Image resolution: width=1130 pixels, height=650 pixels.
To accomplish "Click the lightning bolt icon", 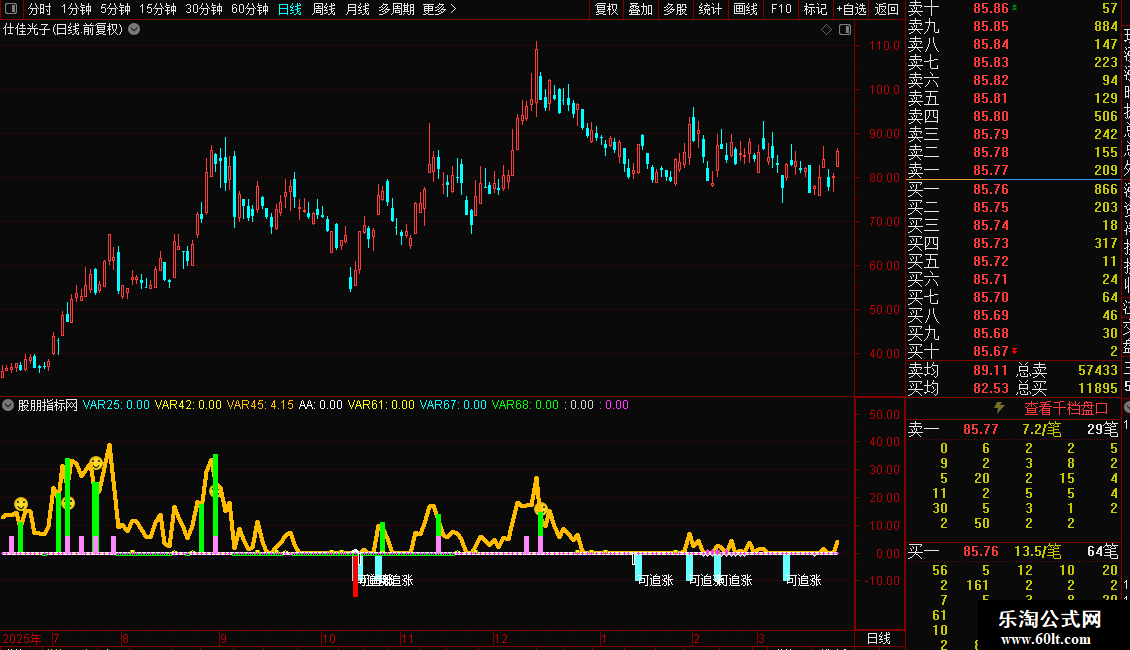I will 998,408.
